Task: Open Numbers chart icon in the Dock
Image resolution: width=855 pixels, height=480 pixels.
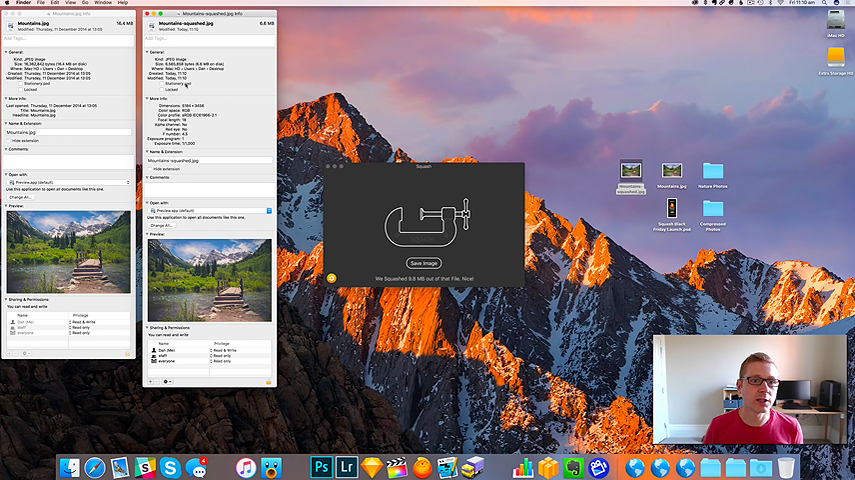Action: coord(523,468)
